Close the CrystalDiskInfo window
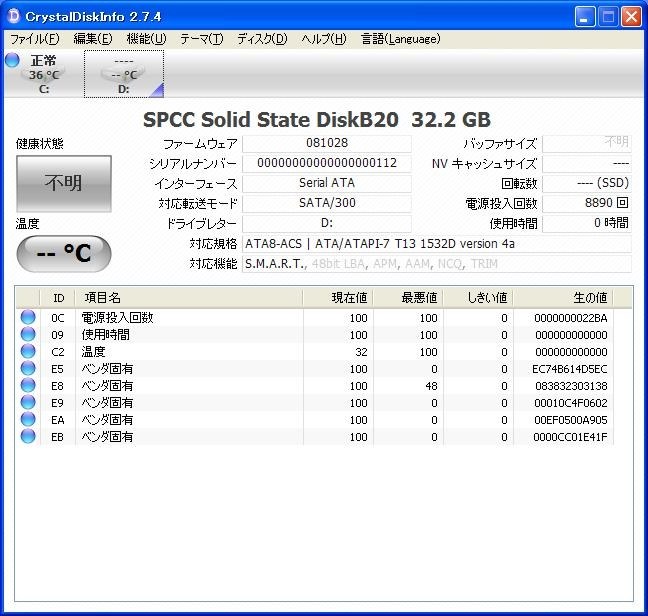 pyautogui.click(x=631, y=17)
